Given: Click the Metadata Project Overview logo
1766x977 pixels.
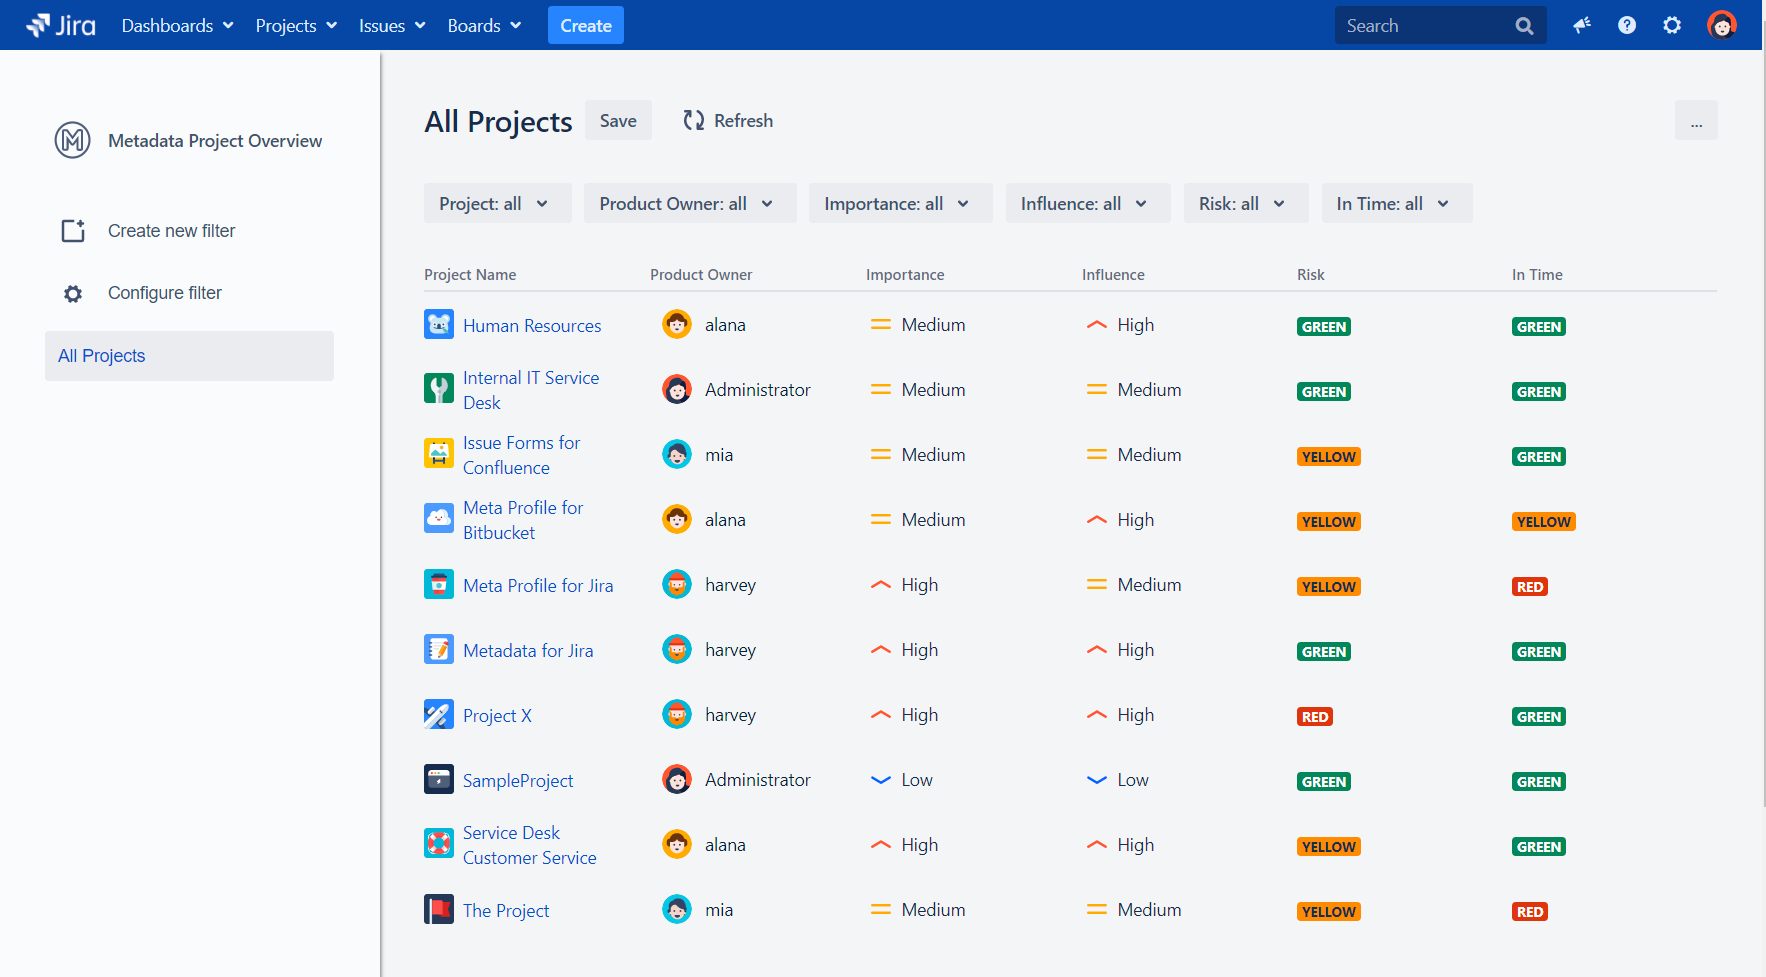Looking at the screenshot, I should click(x=72, y=140).
